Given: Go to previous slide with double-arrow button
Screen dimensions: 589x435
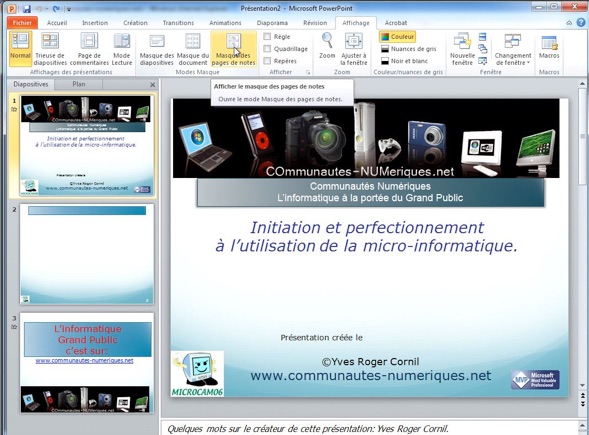Looking at the screenshot, I should (x=582, y=396).
